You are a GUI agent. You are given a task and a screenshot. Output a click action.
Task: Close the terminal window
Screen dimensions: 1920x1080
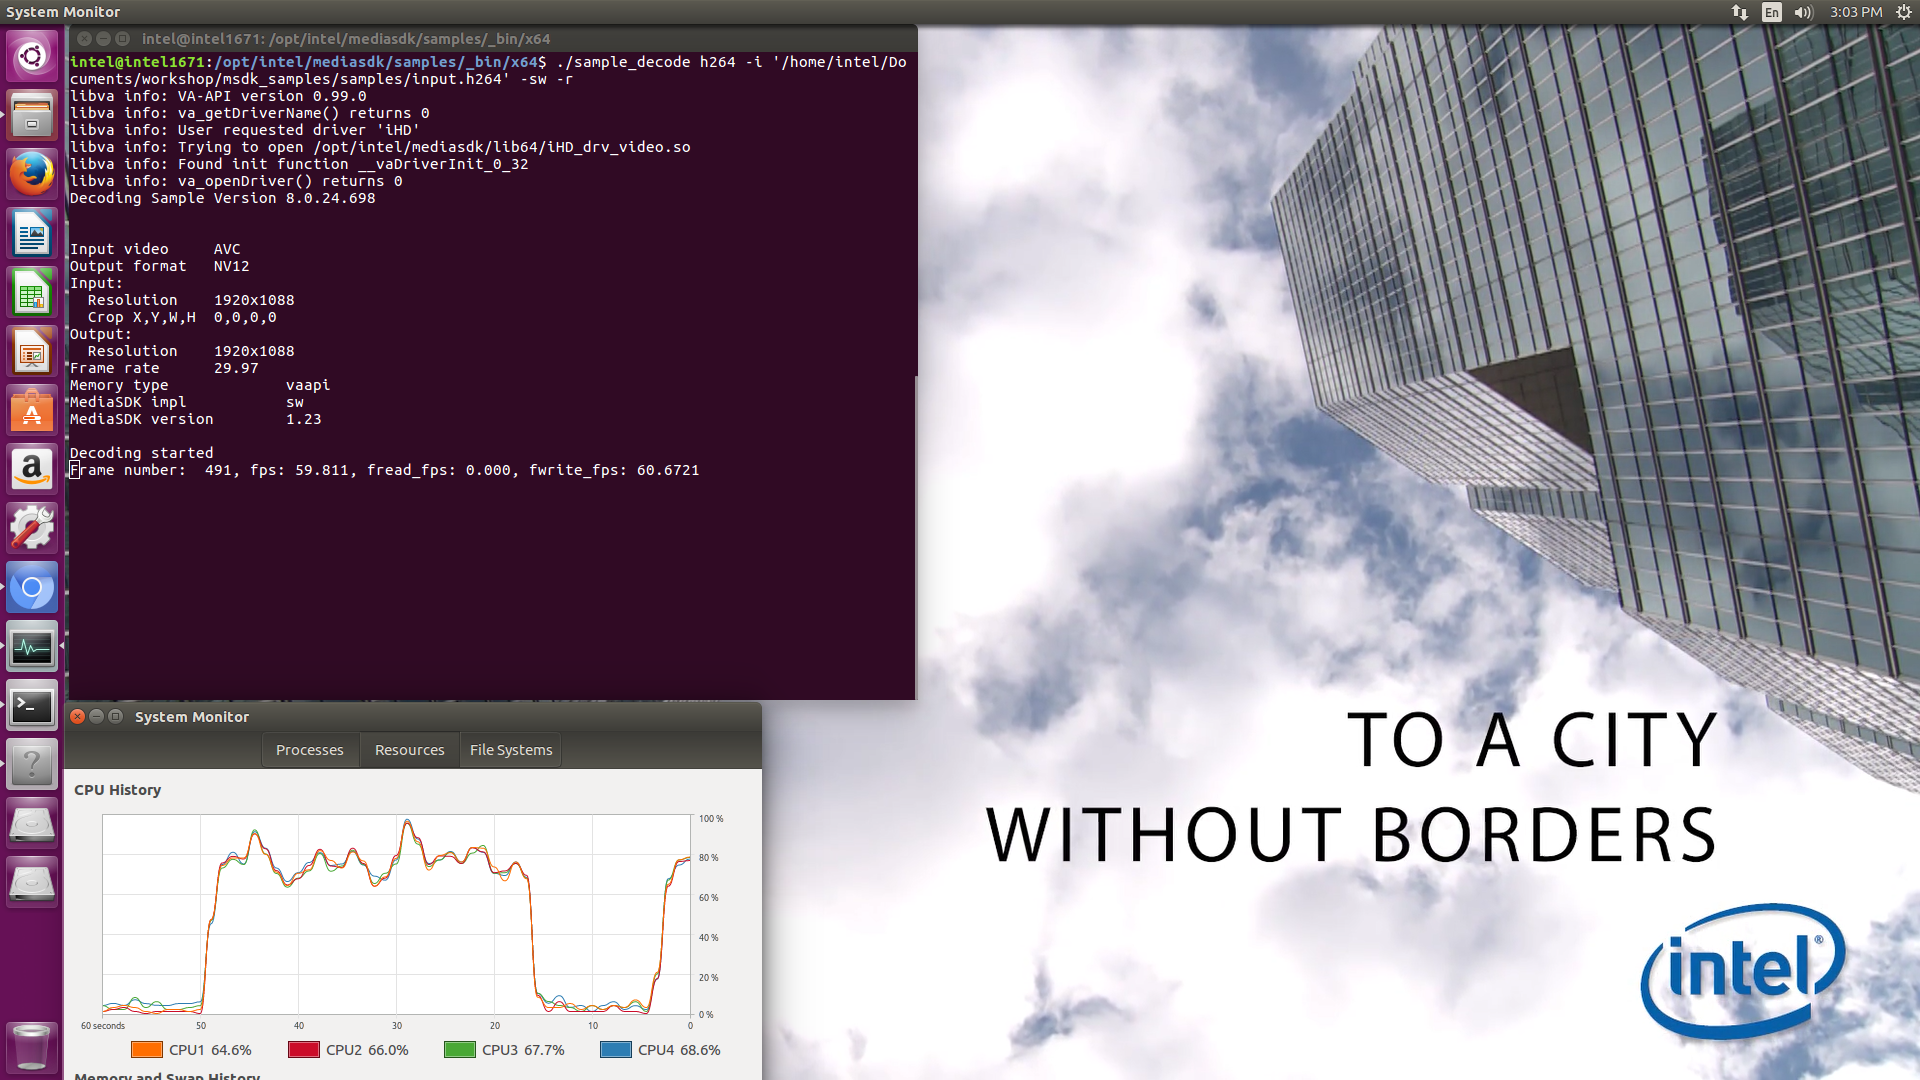click(x=84, y=39)
